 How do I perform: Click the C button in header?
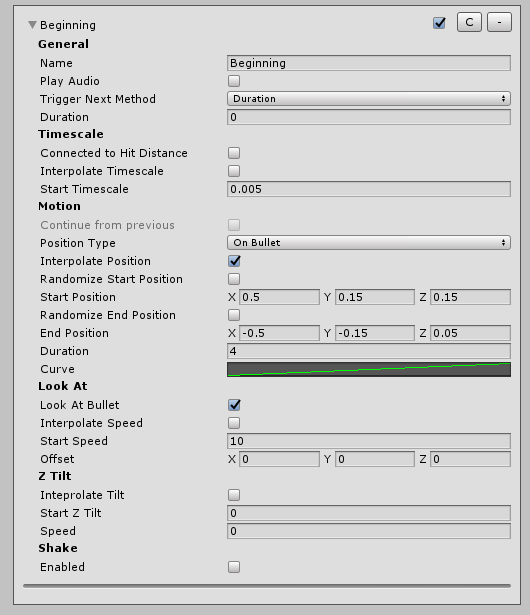pyautogui.click(x=469, y=22)
